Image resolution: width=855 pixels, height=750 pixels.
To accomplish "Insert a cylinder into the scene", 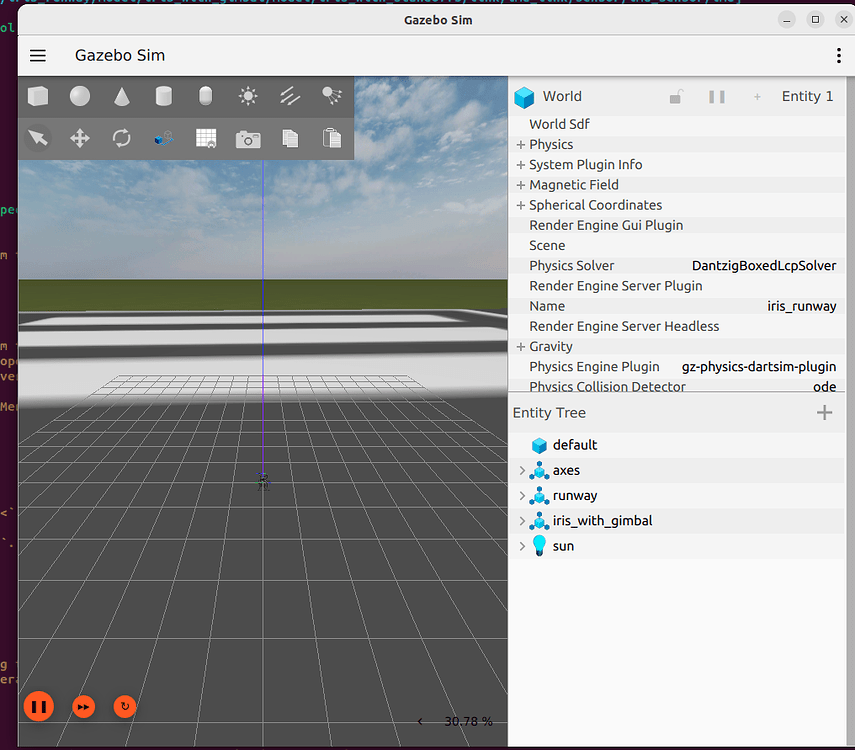I will click(163, 97).
